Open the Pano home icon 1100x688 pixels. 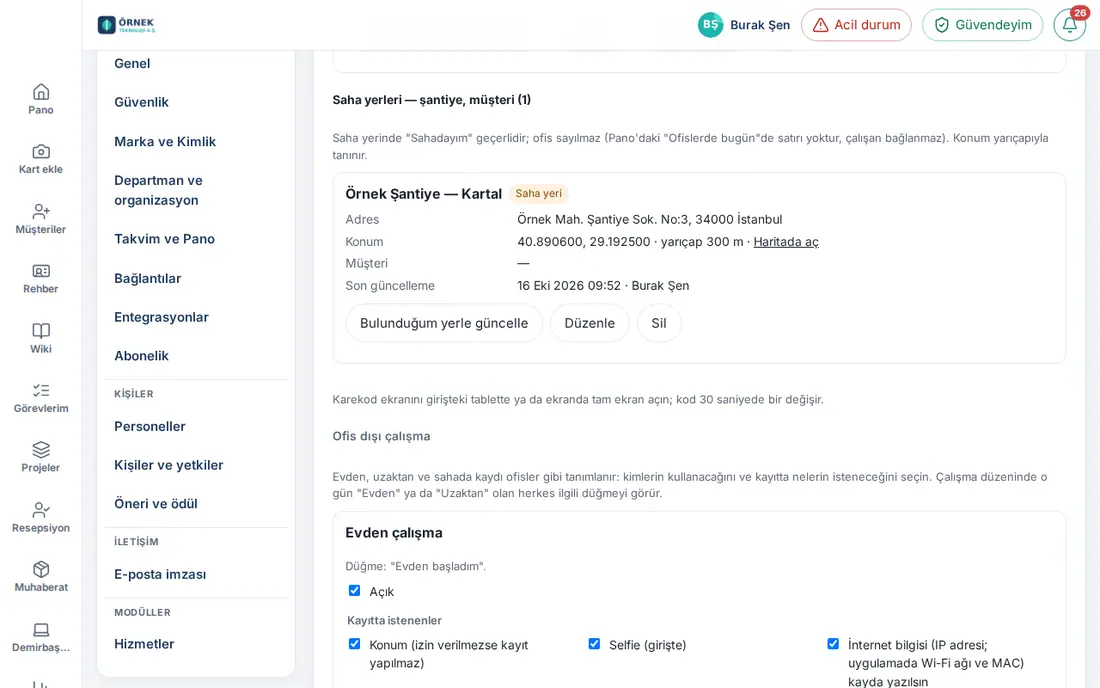(41, 92)
